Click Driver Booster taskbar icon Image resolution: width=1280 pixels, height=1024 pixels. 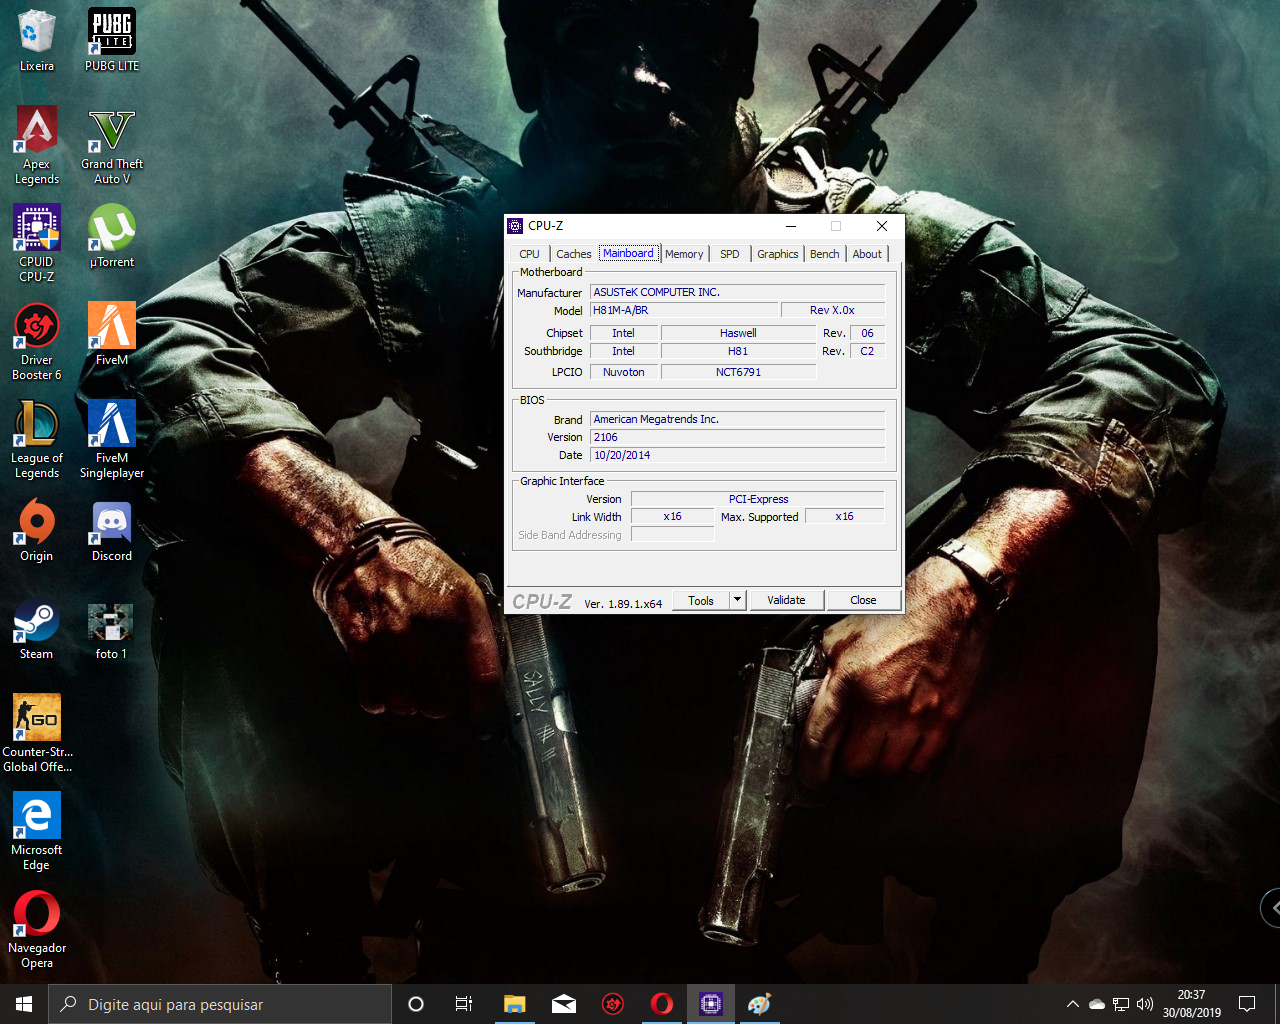613,1004
